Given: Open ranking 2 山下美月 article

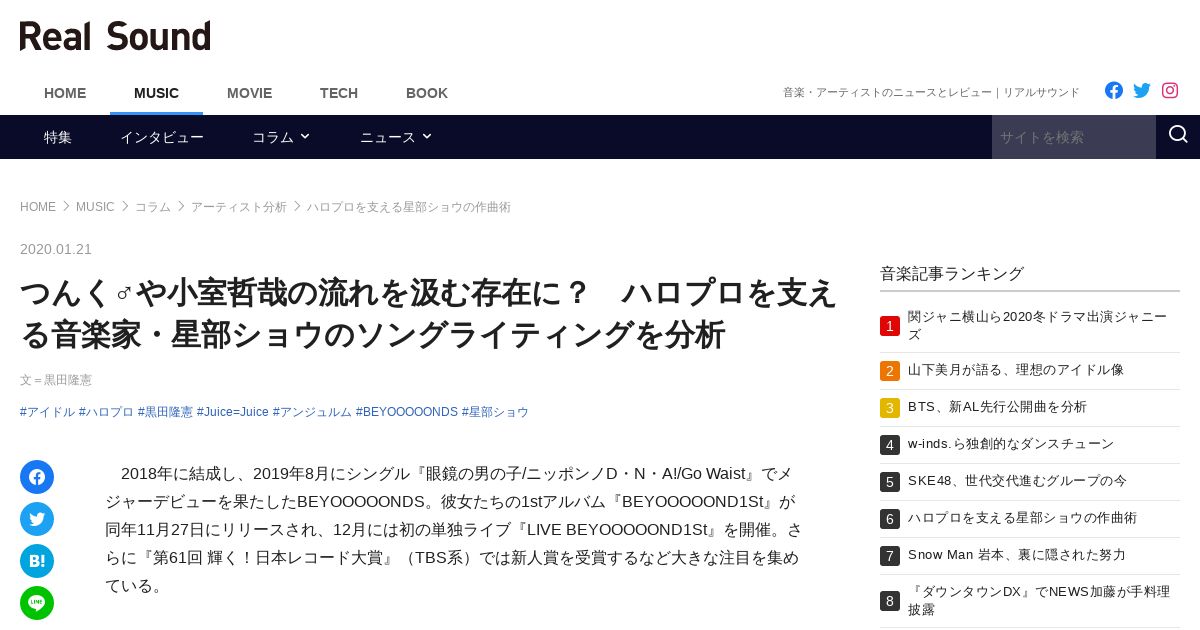Looking at the screenshot, I should click(1030, 370).
